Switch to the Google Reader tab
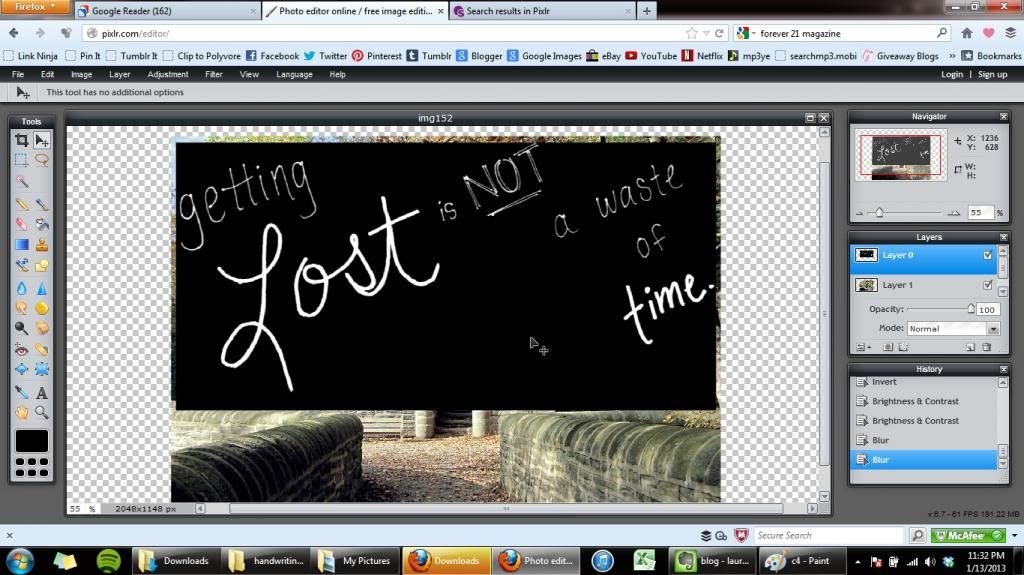Screen dimensions: 1024x575 167,11
